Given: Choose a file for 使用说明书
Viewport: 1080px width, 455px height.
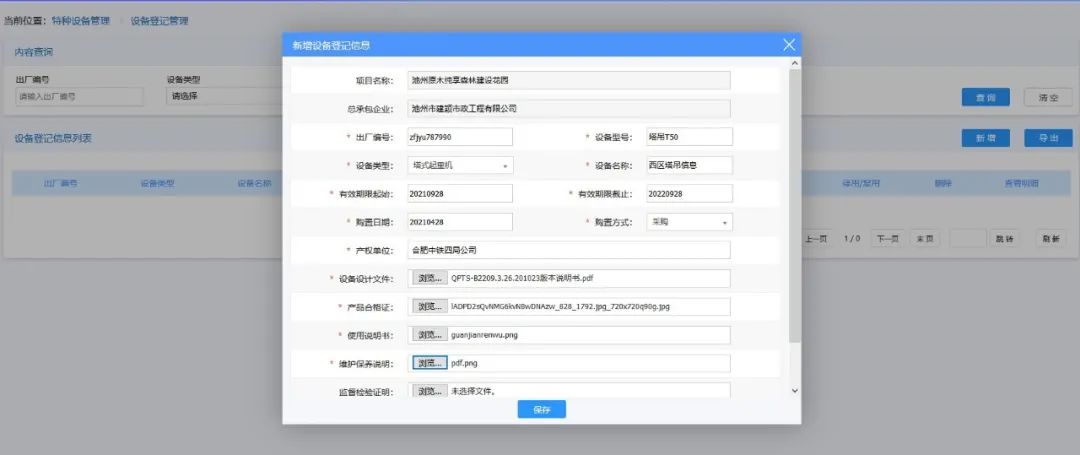Looking at the screenshot, I should (x=429, y=334).
